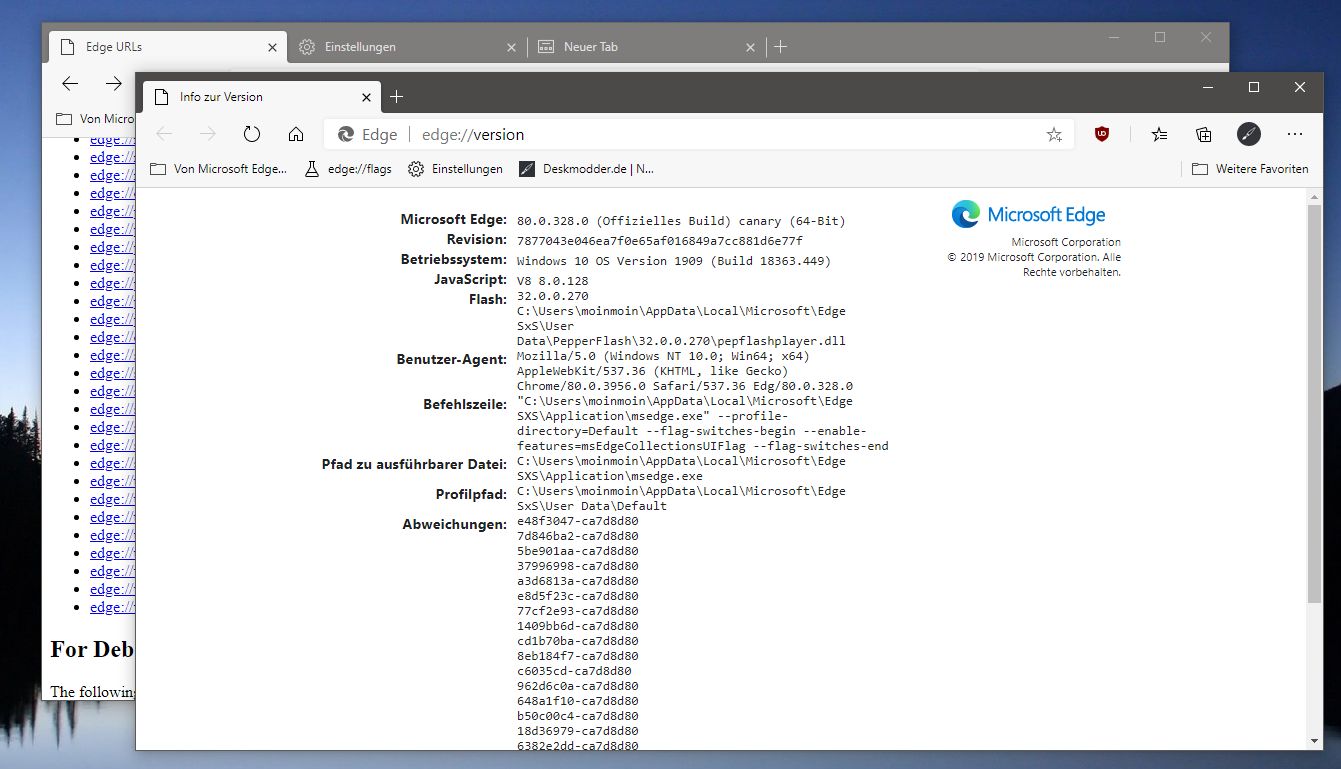The height and width of the screenshot is (769, 1341).
Task: Reload the edge://version page
Action: click(252, 134)
